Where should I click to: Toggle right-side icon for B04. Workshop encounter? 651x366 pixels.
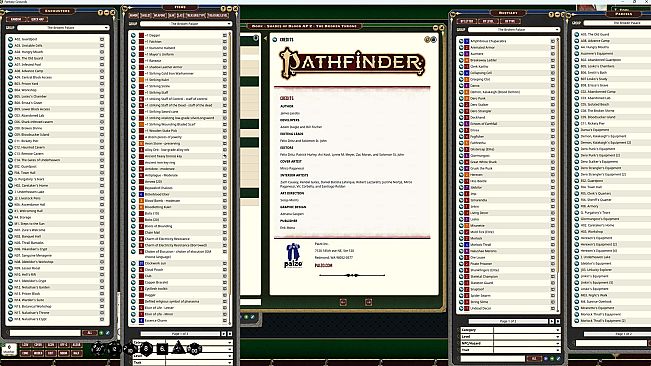[x=102, y=90]
